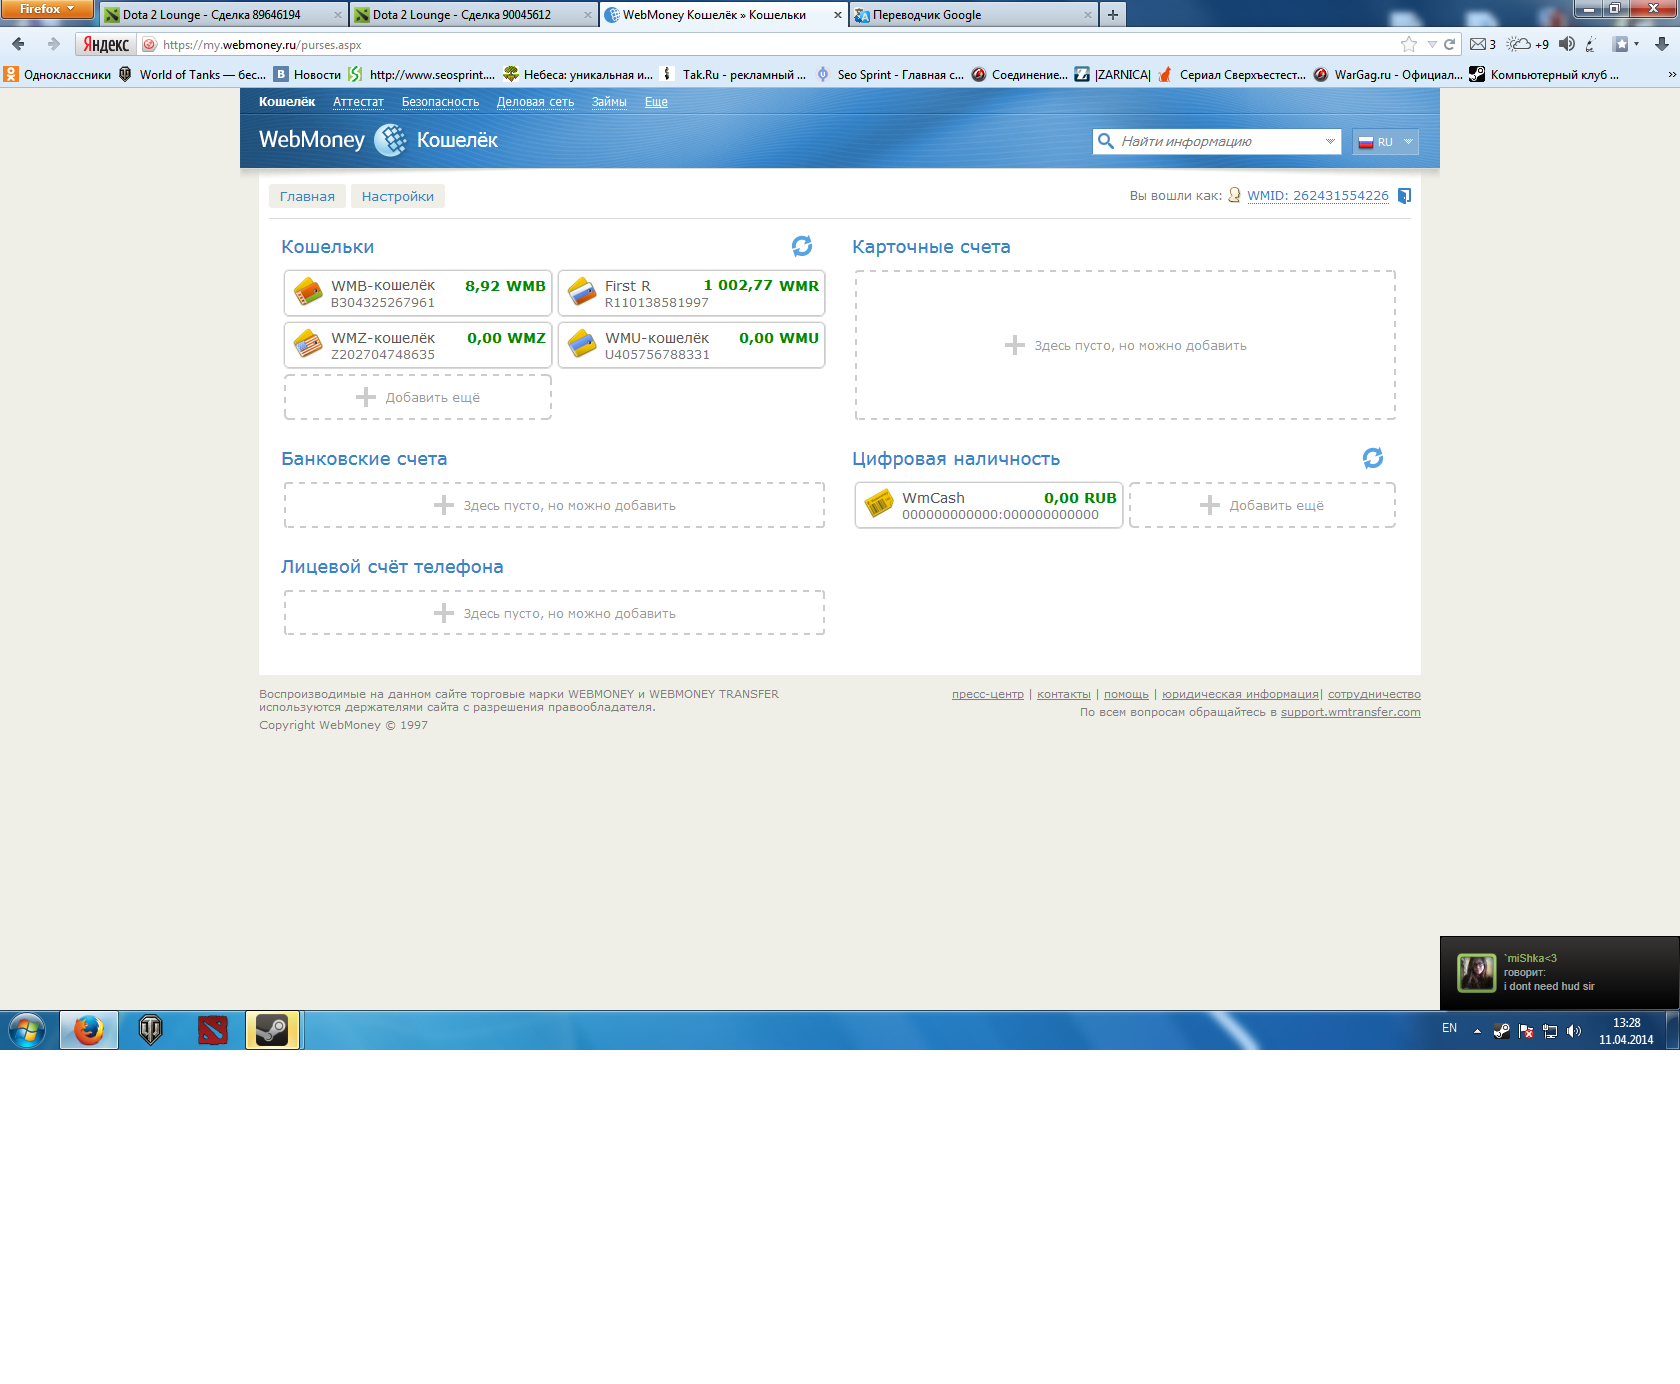The image size is (1680, 1384).
Task: Open the support.wmtransfer.com link
Action: coord(1351,712)
